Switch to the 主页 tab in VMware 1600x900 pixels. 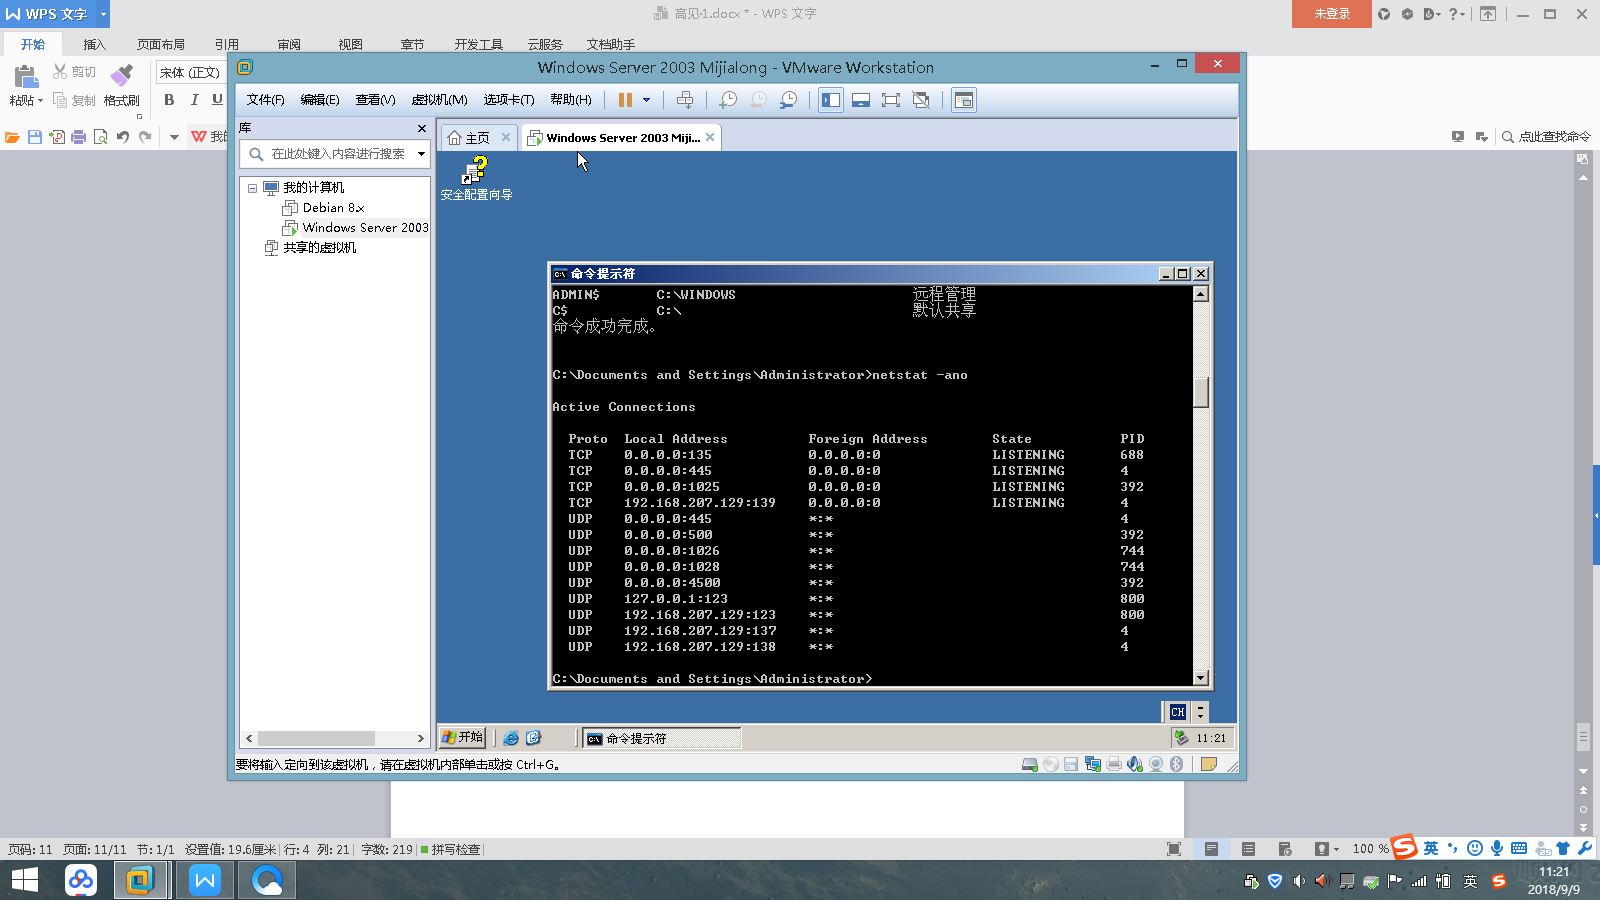[469, 138]
